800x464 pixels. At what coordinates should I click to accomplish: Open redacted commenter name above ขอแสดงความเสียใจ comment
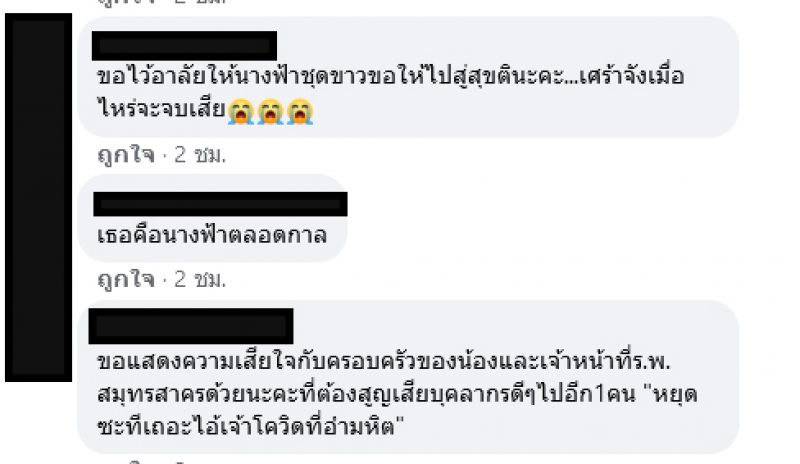coord(191,326)
